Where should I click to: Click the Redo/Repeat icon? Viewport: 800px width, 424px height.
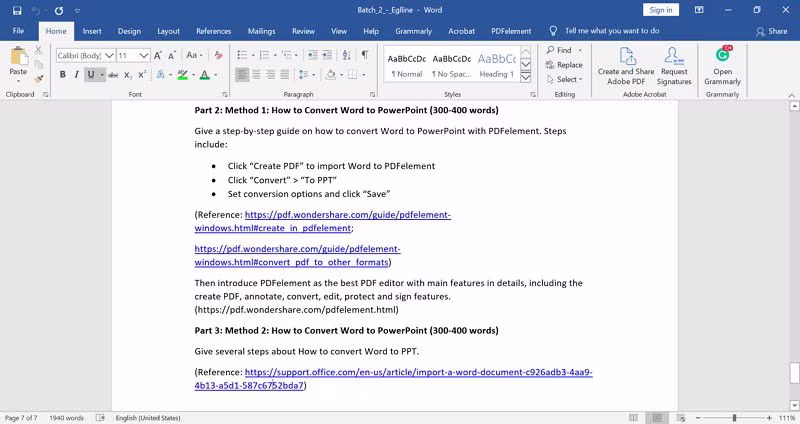[x=59, y=10]
